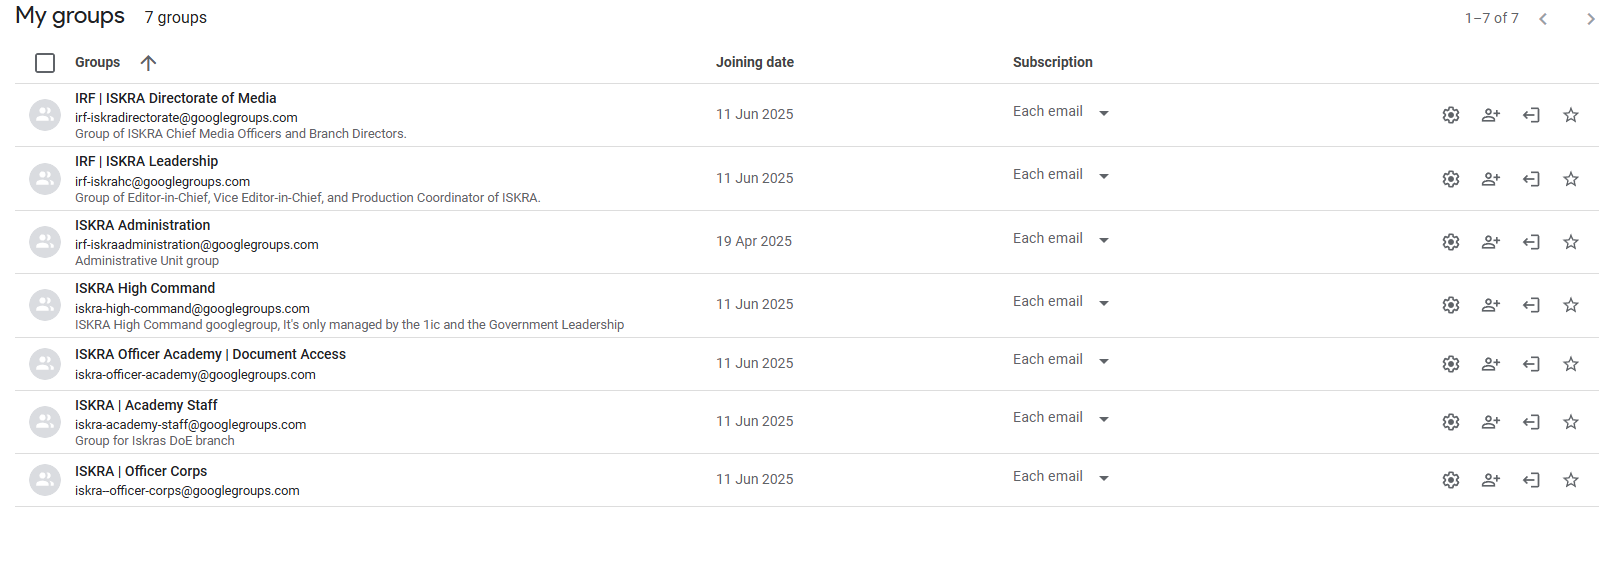Click the Subscription column header
The height and width of the screenshot is (565, 1616).
click(x=1053, y=62)
